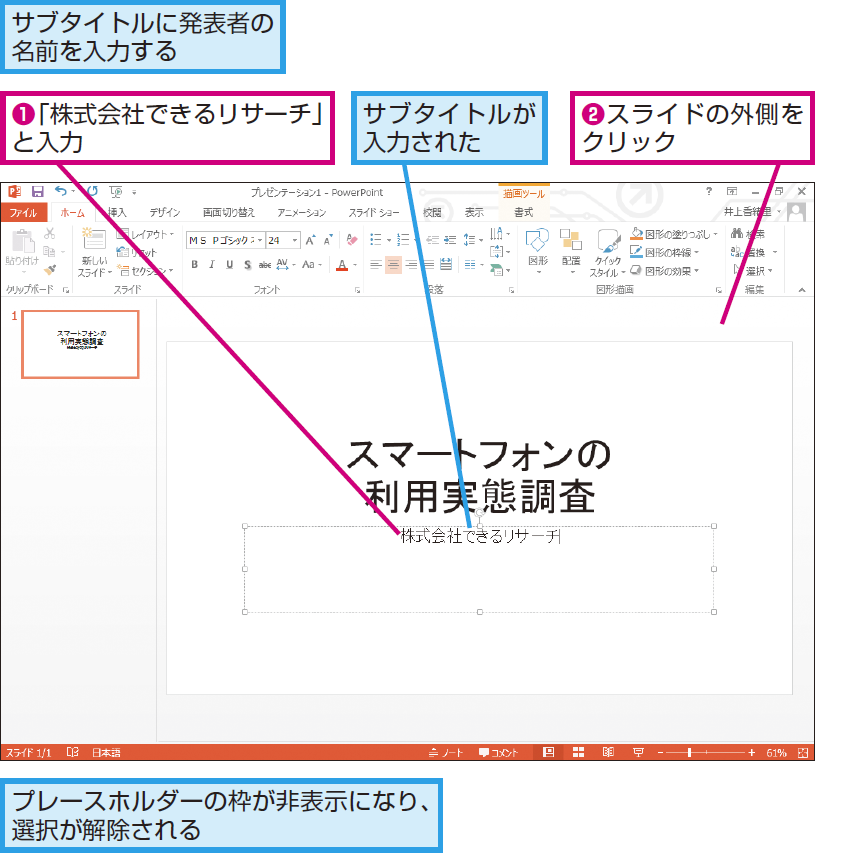Switch to the スライドショー tab
The height and width of the screenshot is (853, 848).
tap(374, 212)
